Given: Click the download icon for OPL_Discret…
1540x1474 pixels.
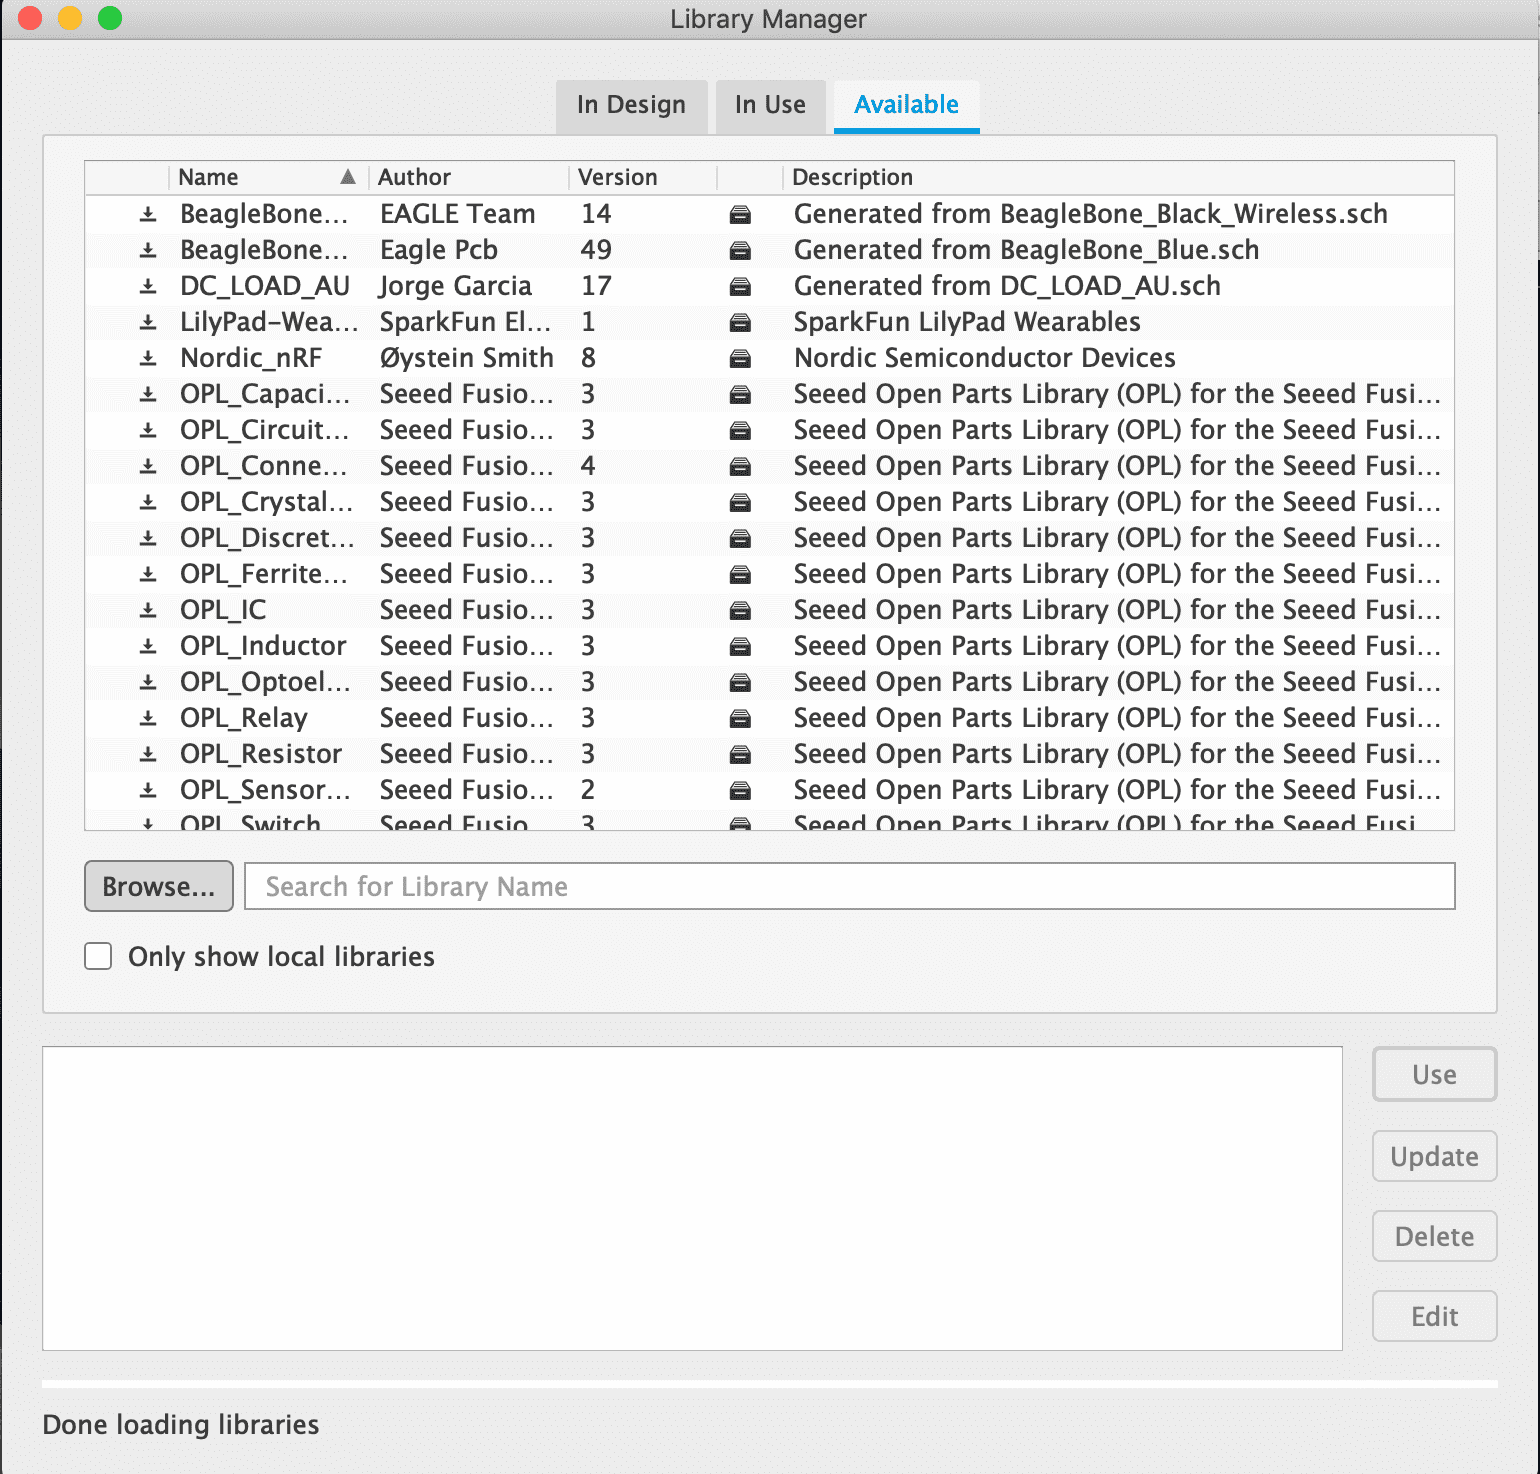Looking at the screenshot, I should coord(148,538).
